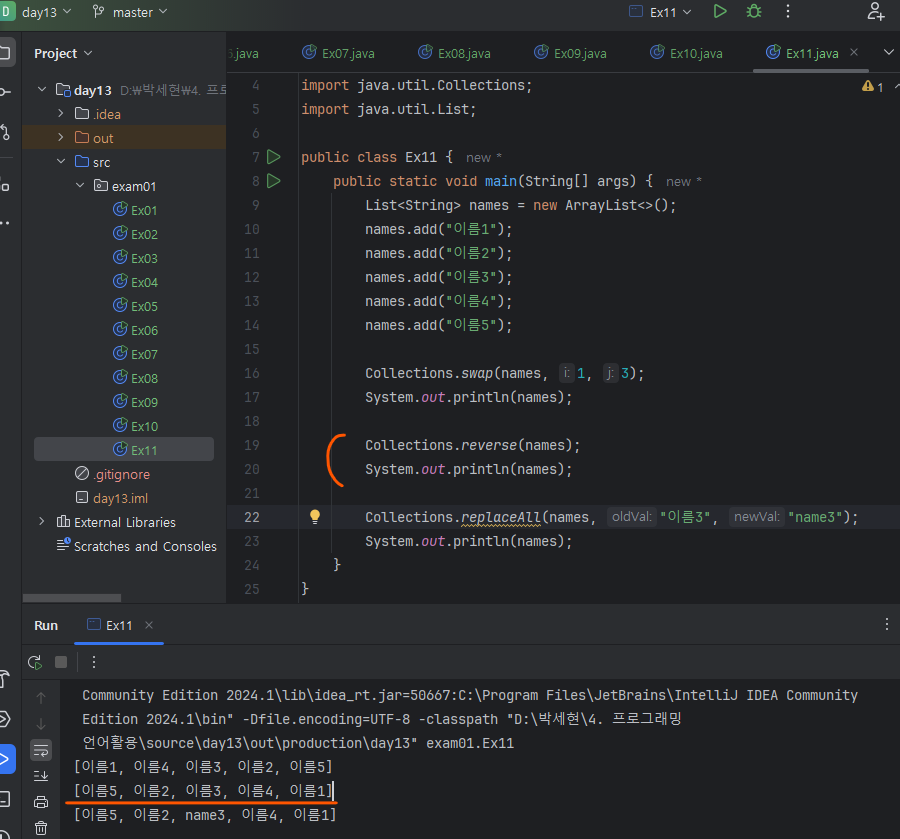Screen dimensions: 900x839
Task: Select .gitignore file in tree
Action: coord(112,474)
